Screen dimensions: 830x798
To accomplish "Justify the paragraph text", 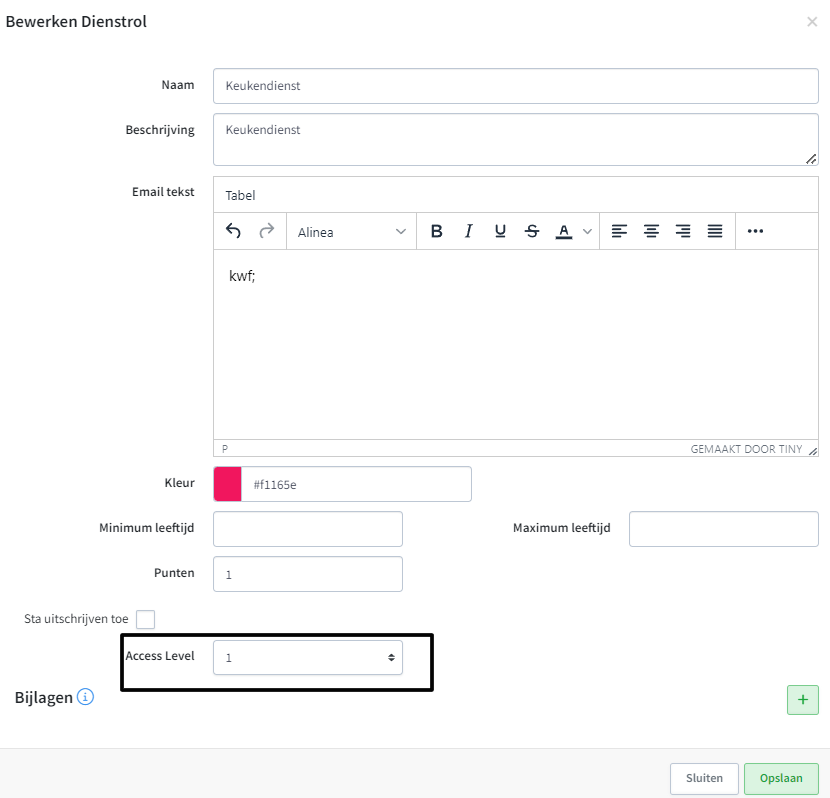I will [715, 231].
